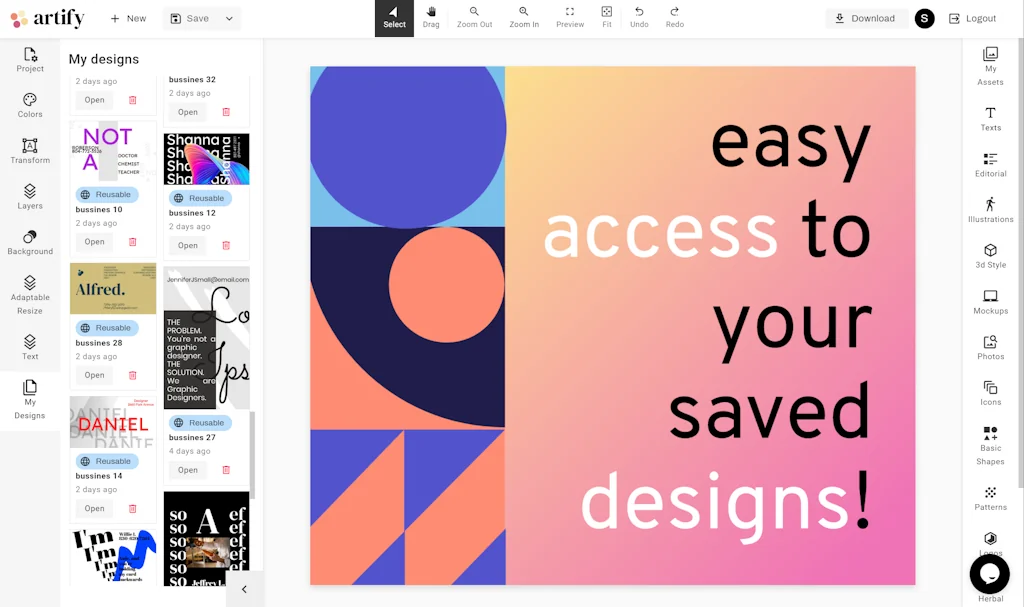
Task: Expand the Save dropdown arrow
Action: tap(229, 19)
